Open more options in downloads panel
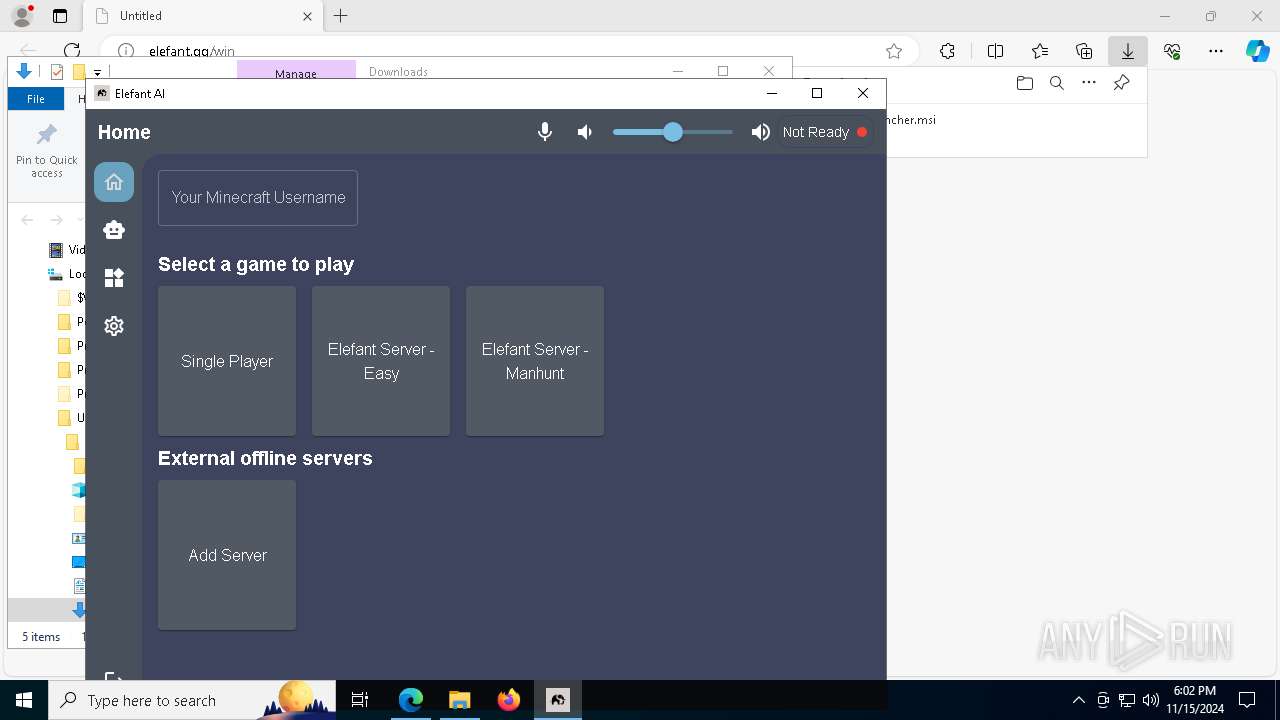The image size is (1280, 720). [1089, 83]
